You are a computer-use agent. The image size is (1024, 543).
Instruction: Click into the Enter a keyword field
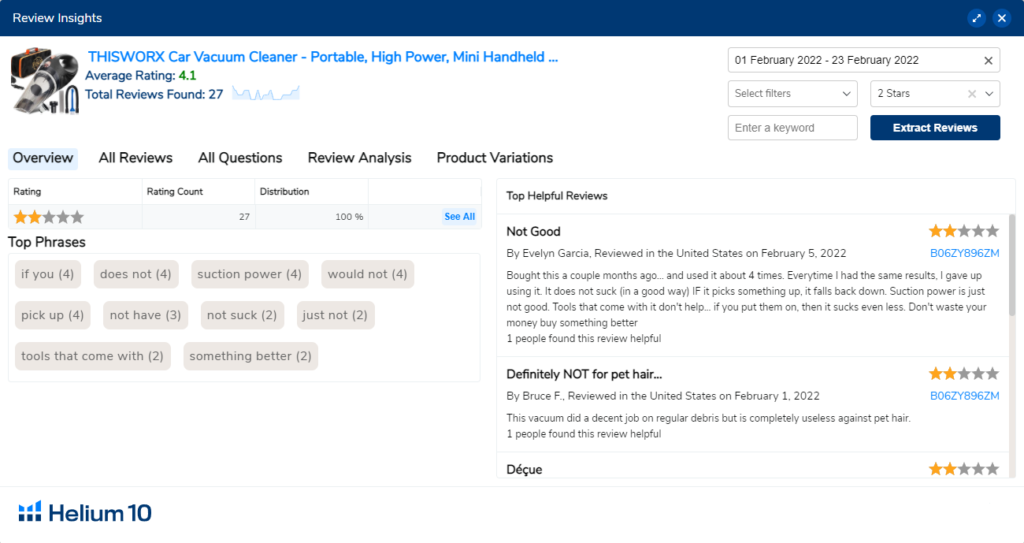(792, 128)
